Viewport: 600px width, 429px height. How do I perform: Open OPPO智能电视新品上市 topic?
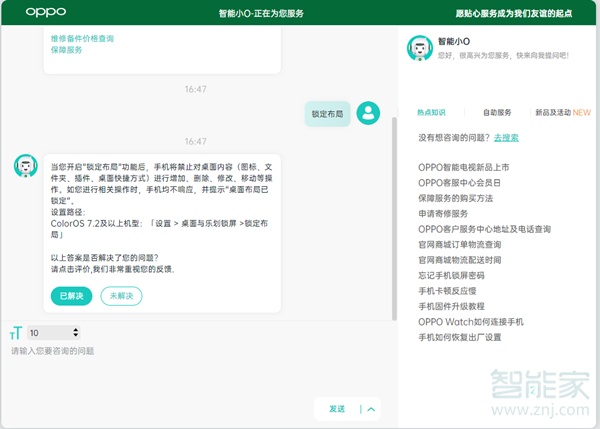(x=463, y=167)
